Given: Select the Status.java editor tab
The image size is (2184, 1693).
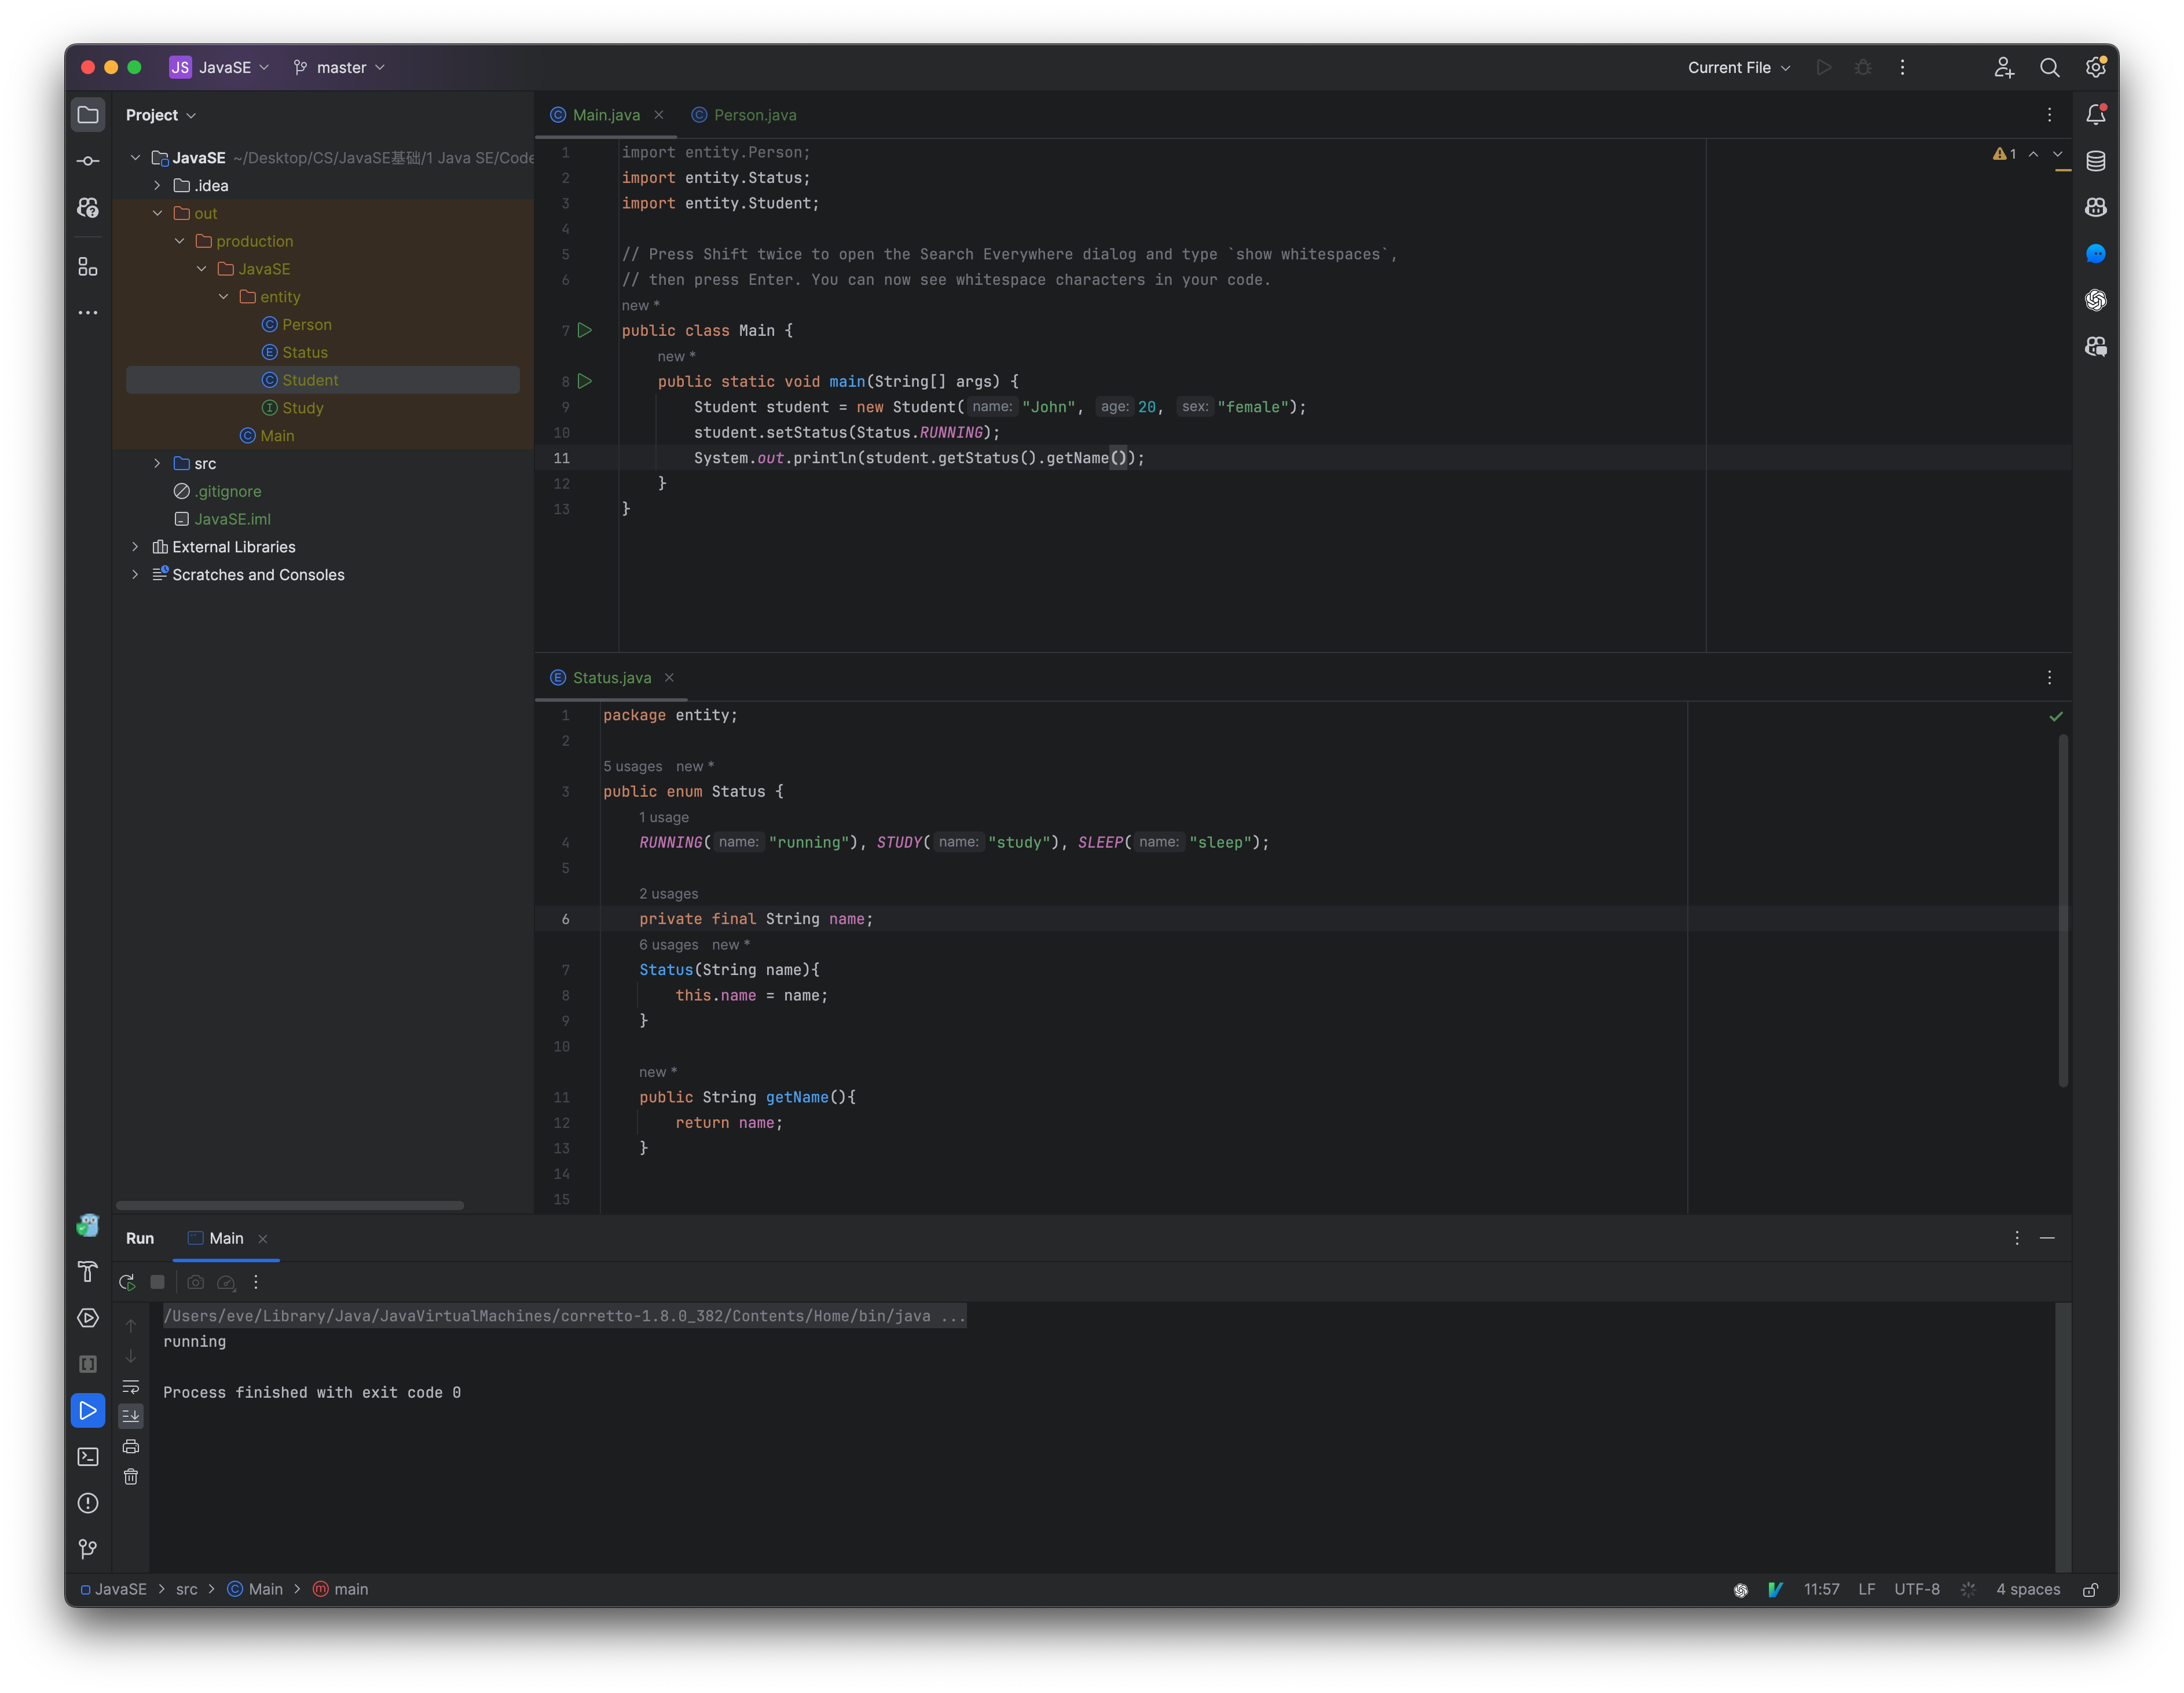Looking at the screenshot, I should click(611, 678).
